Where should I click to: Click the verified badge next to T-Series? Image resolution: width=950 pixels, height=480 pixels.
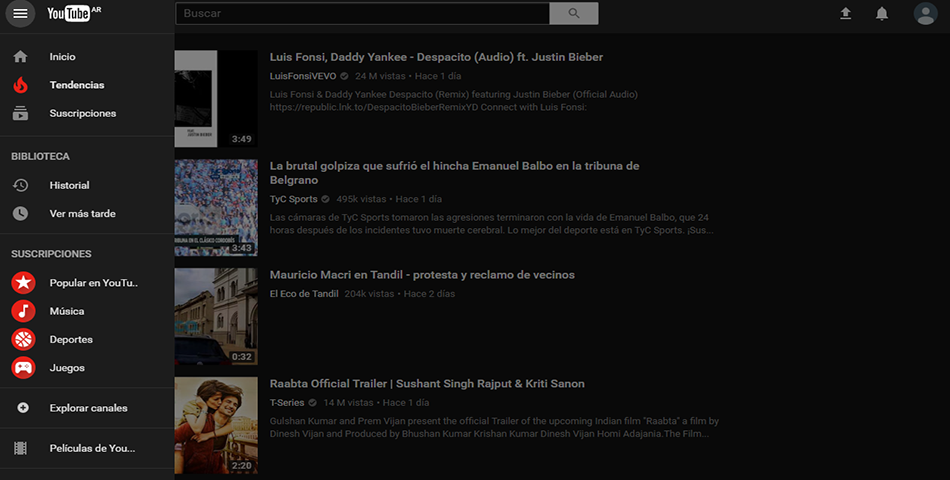[313, 403]
